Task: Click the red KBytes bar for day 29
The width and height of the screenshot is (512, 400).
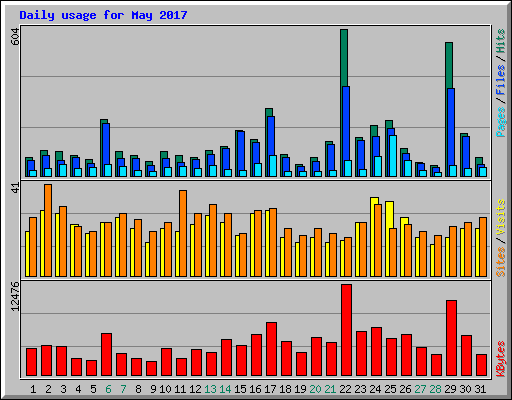Action: click(451, 338)
